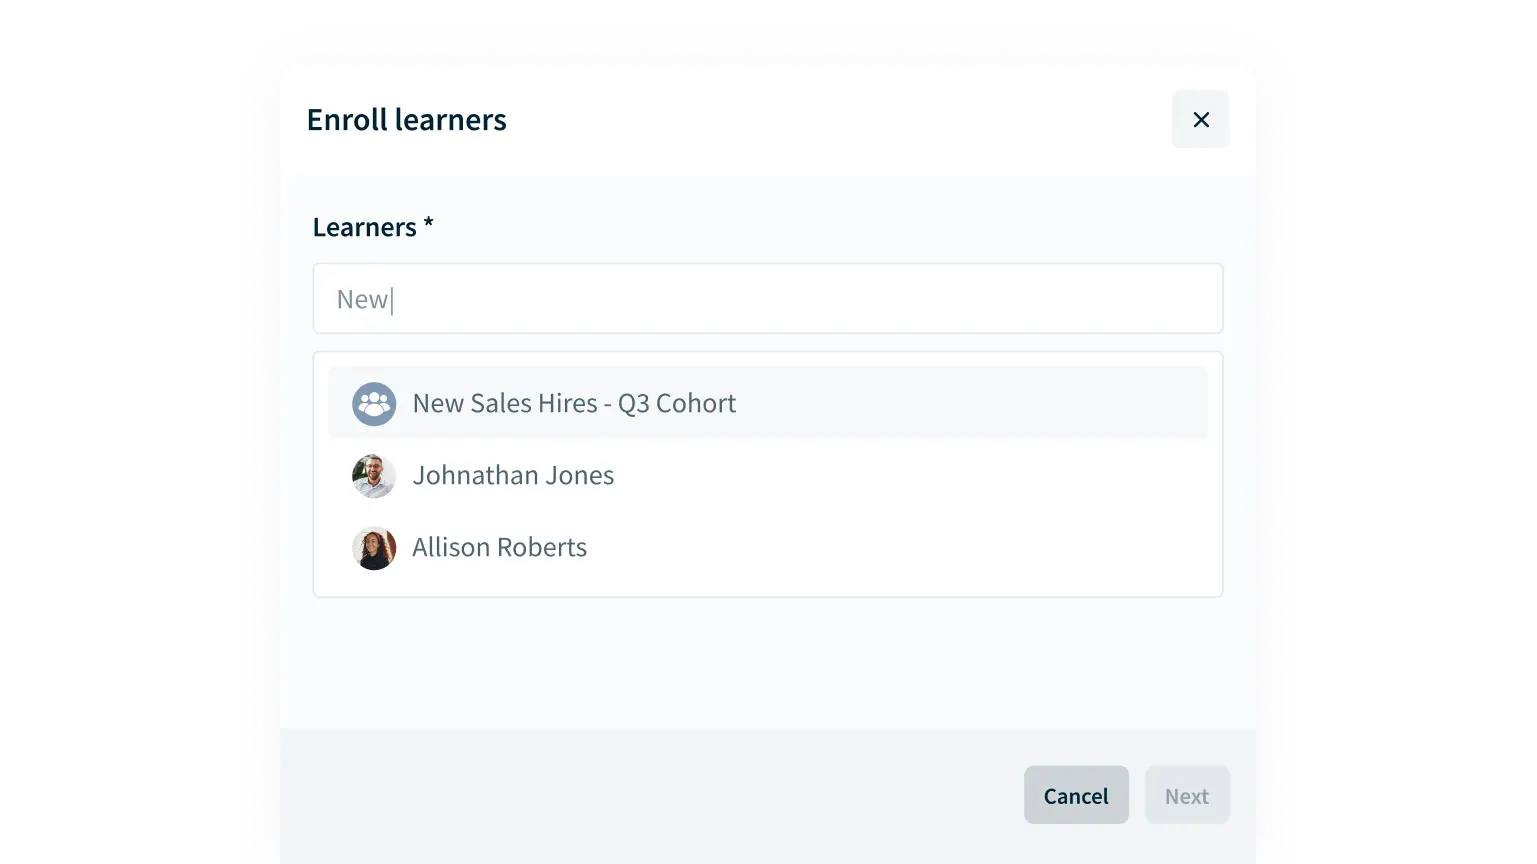Click the group icon for Q3 Cohort

point(374,404)
